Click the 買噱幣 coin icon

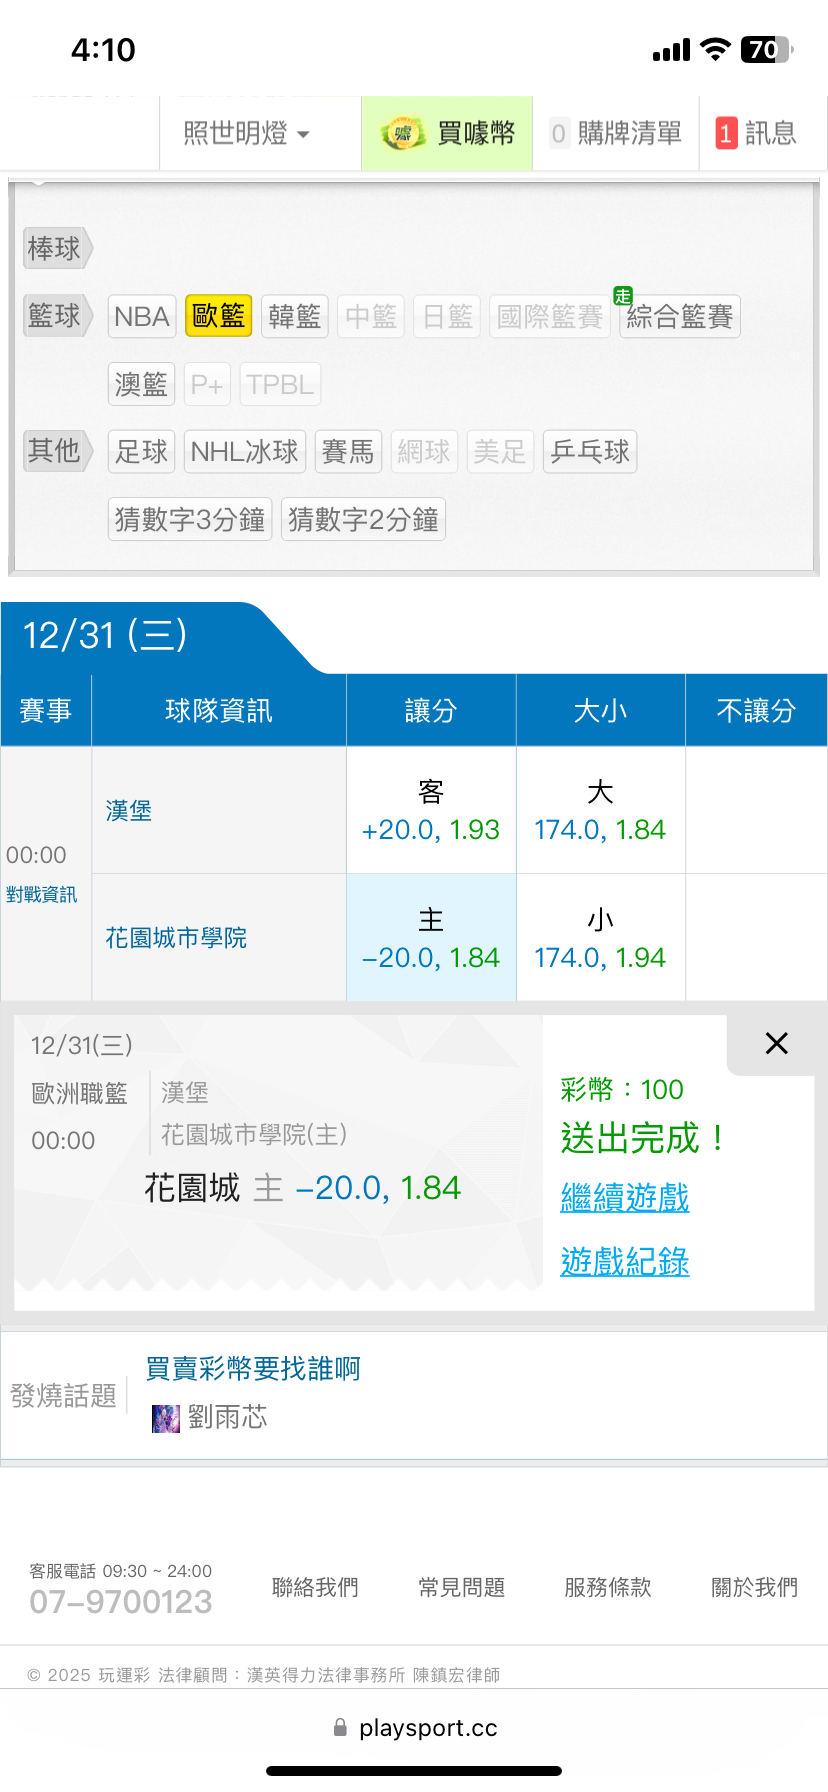click(402, 134)
